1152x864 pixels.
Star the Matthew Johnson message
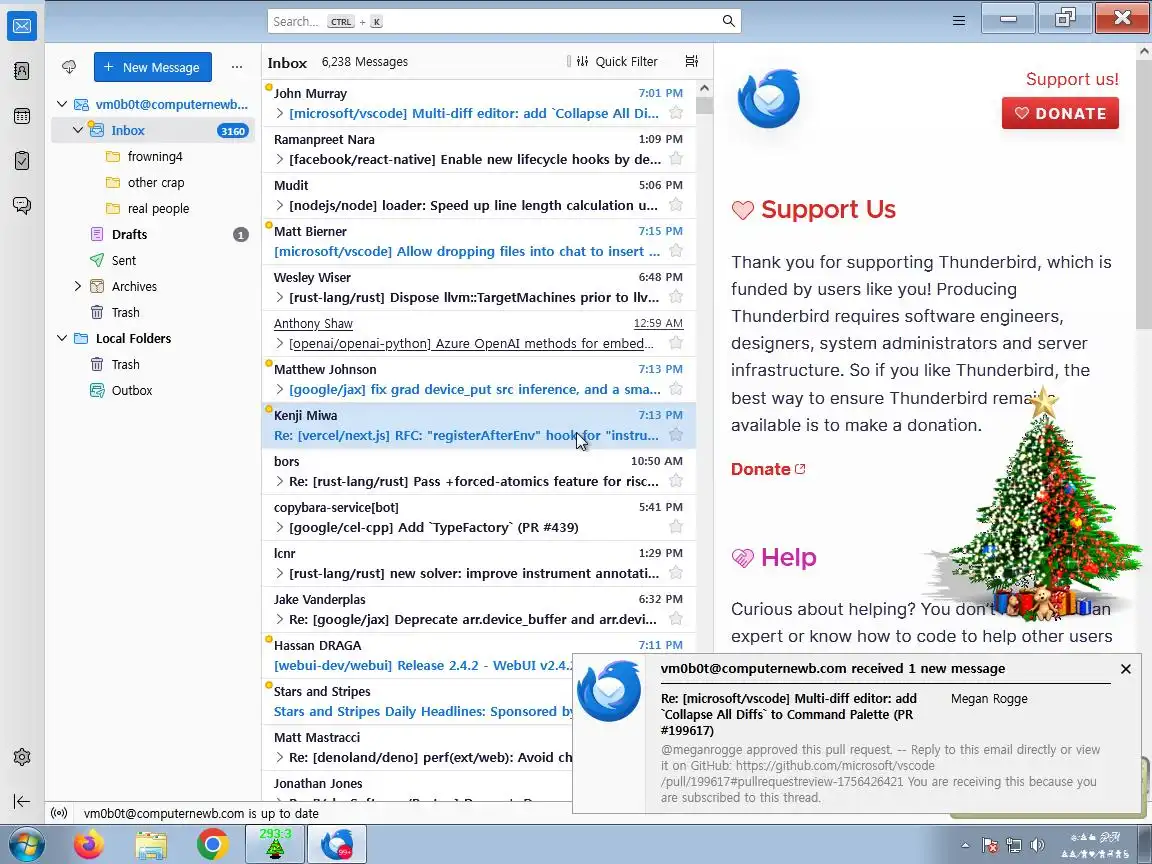[x=676, y=389]
